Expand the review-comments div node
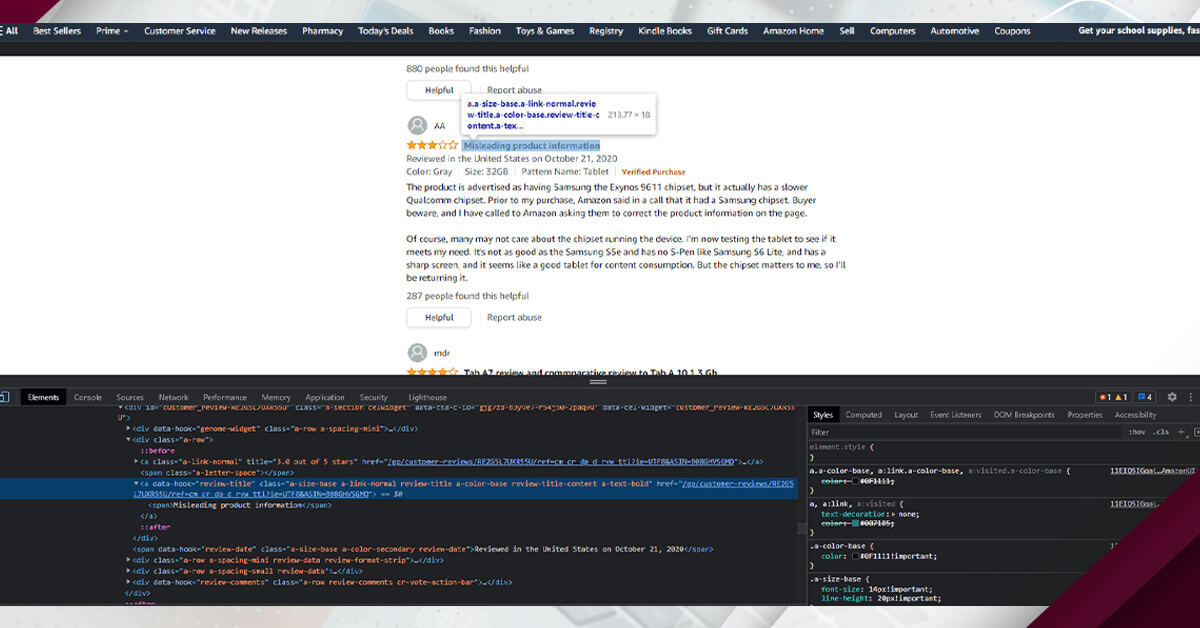Screen dimensions: 1200x628 pos(130,582)
